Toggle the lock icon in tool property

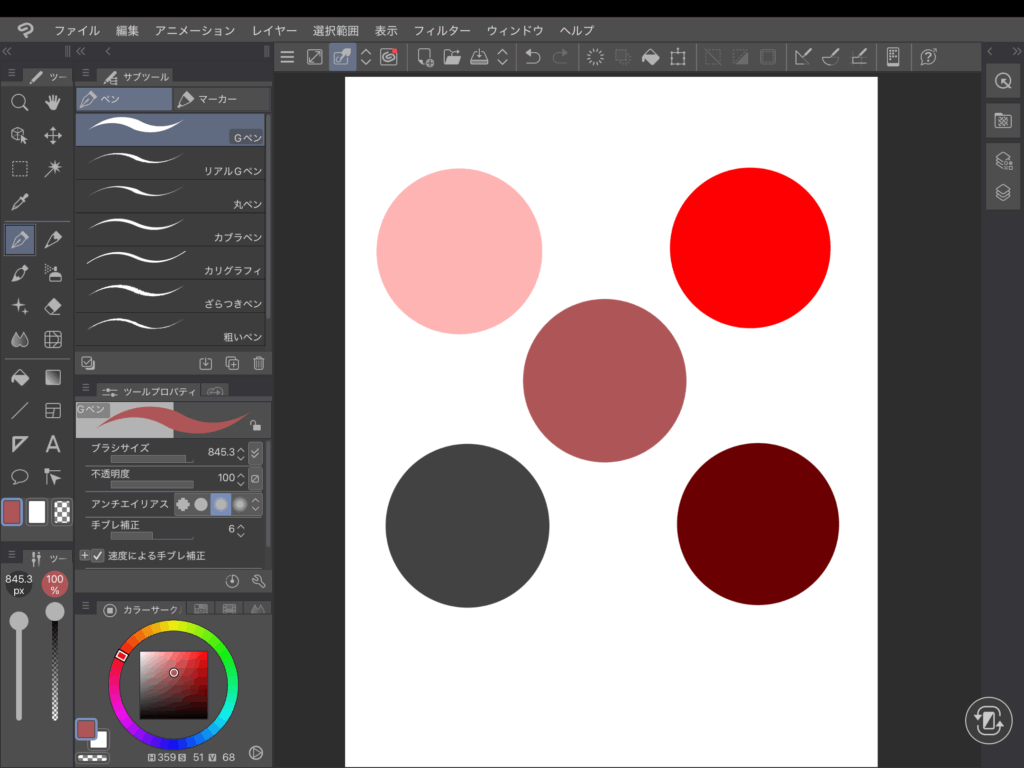[255, 425]
